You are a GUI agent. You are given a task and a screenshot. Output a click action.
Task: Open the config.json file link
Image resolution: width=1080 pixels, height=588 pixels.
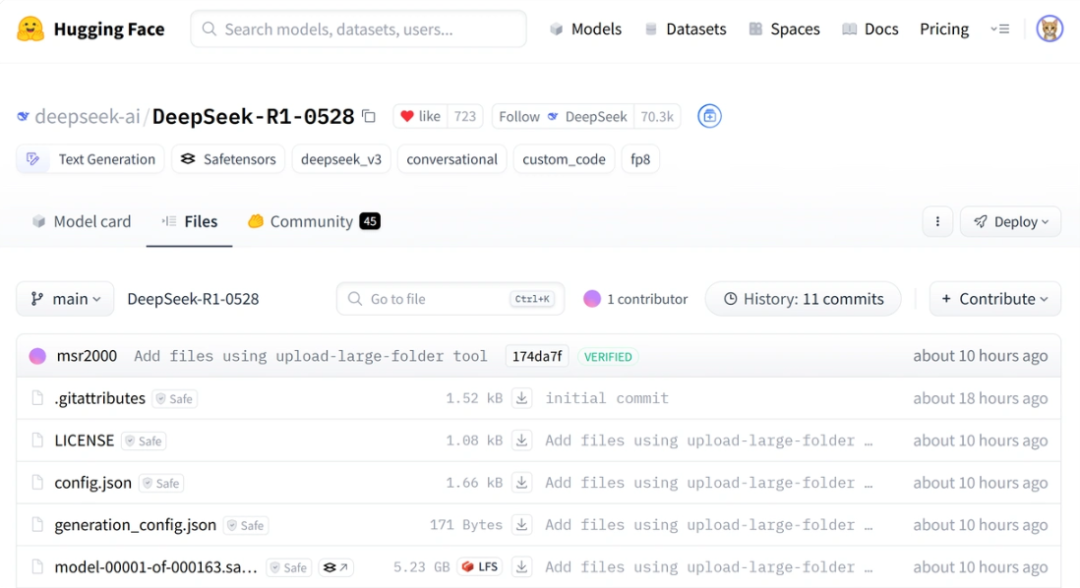93,483
